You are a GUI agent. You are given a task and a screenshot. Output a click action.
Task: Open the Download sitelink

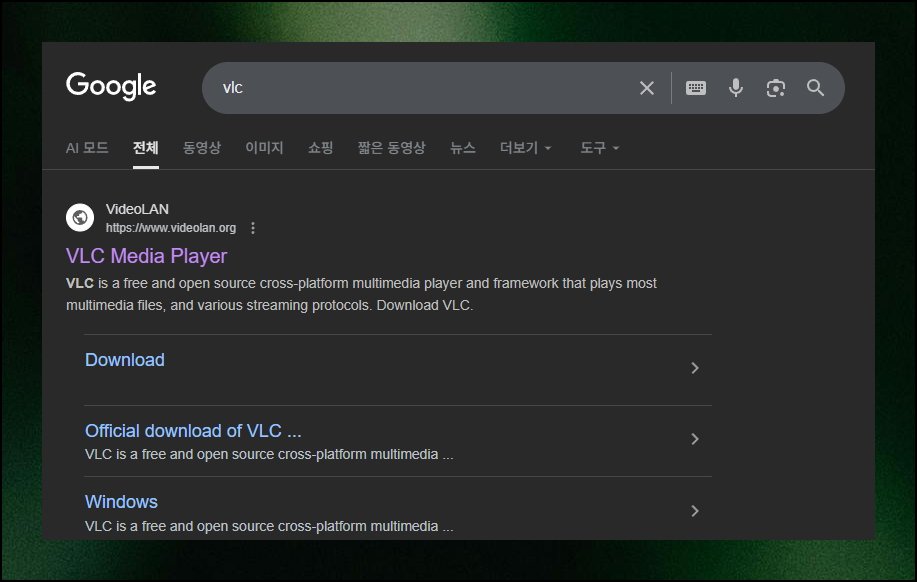125,360
